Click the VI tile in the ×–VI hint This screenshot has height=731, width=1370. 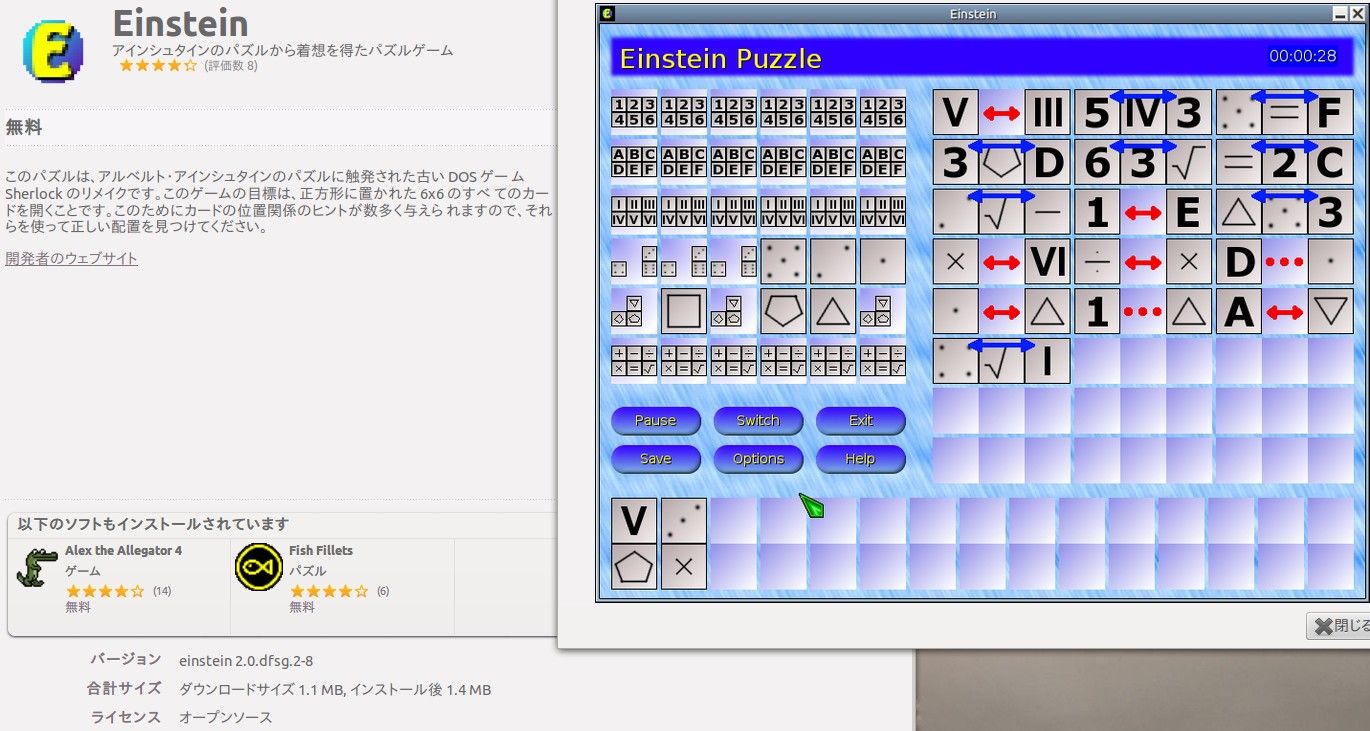[1048, 262]
